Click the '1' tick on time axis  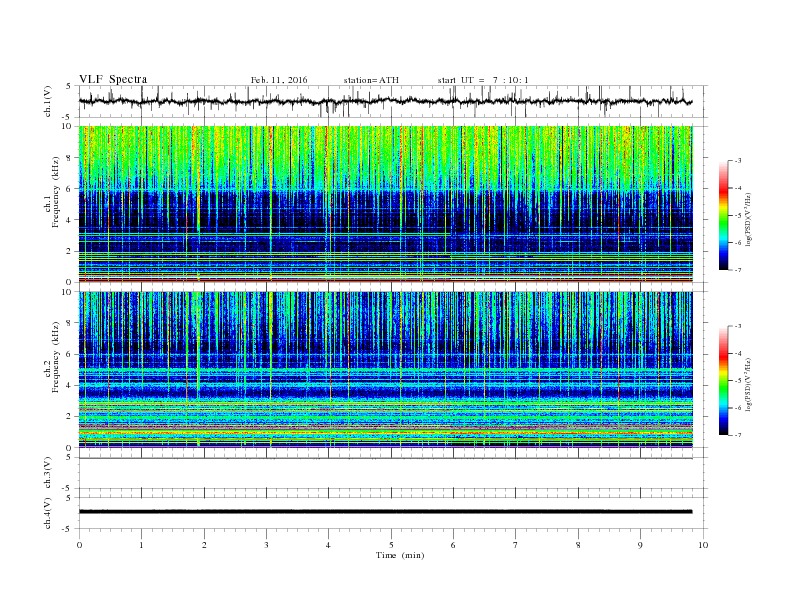point(141,545)
